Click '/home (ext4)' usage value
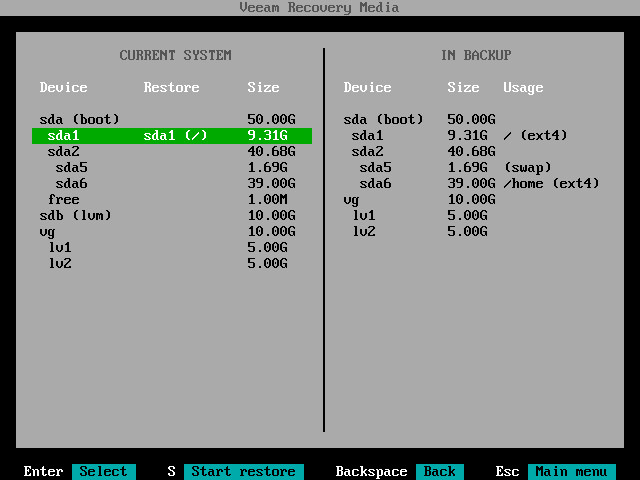 click(551, 184)
